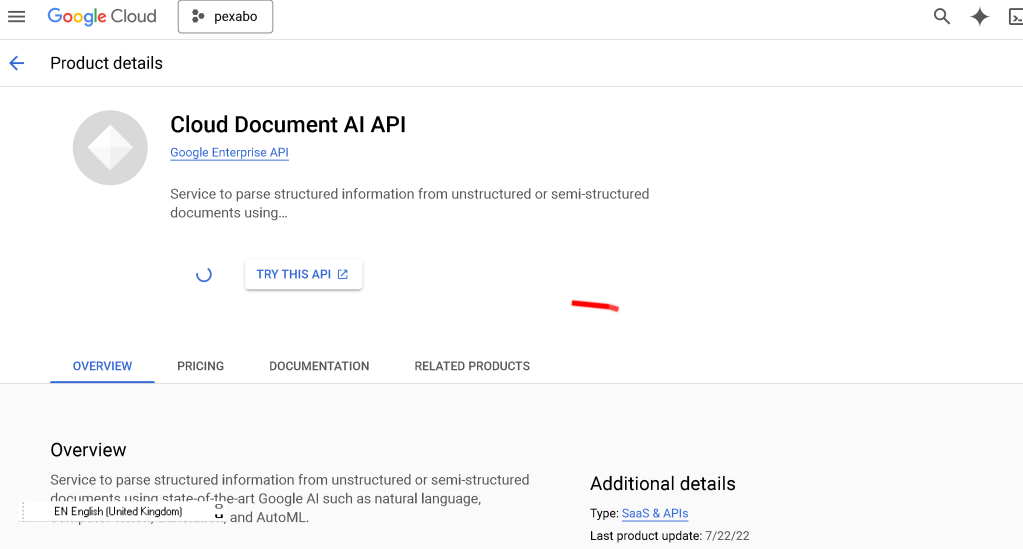Click the Additional details heading
The image size is (1023, 549).
[662, 484]
